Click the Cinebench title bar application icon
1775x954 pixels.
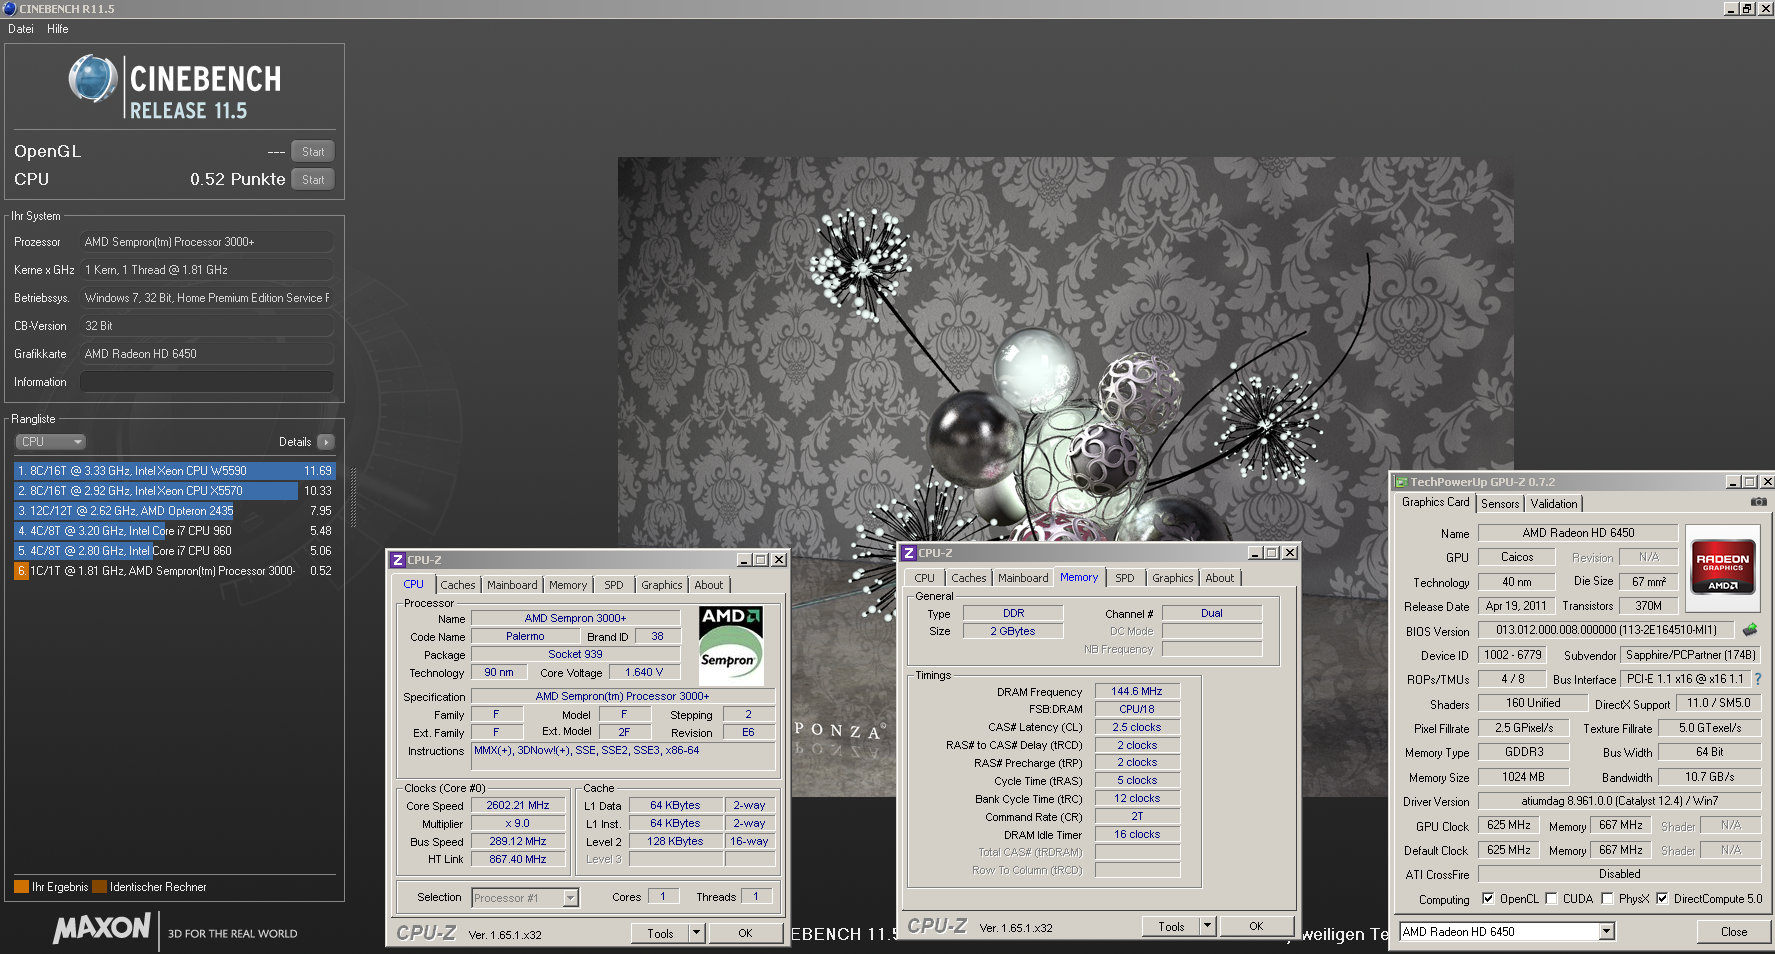(x=9, y=8)
